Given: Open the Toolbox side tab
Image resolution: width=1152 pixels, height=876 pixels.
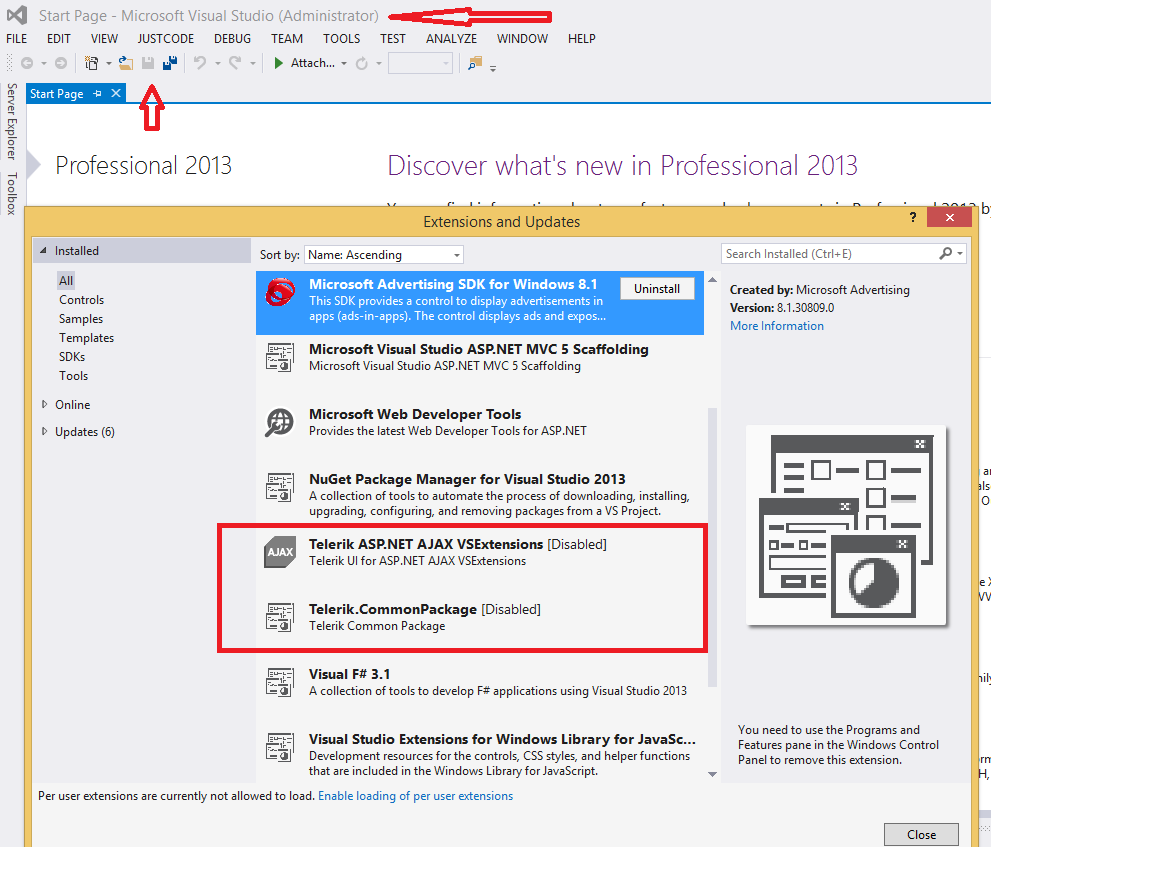Looking at the screenshot, I should (x=12, y=193).
